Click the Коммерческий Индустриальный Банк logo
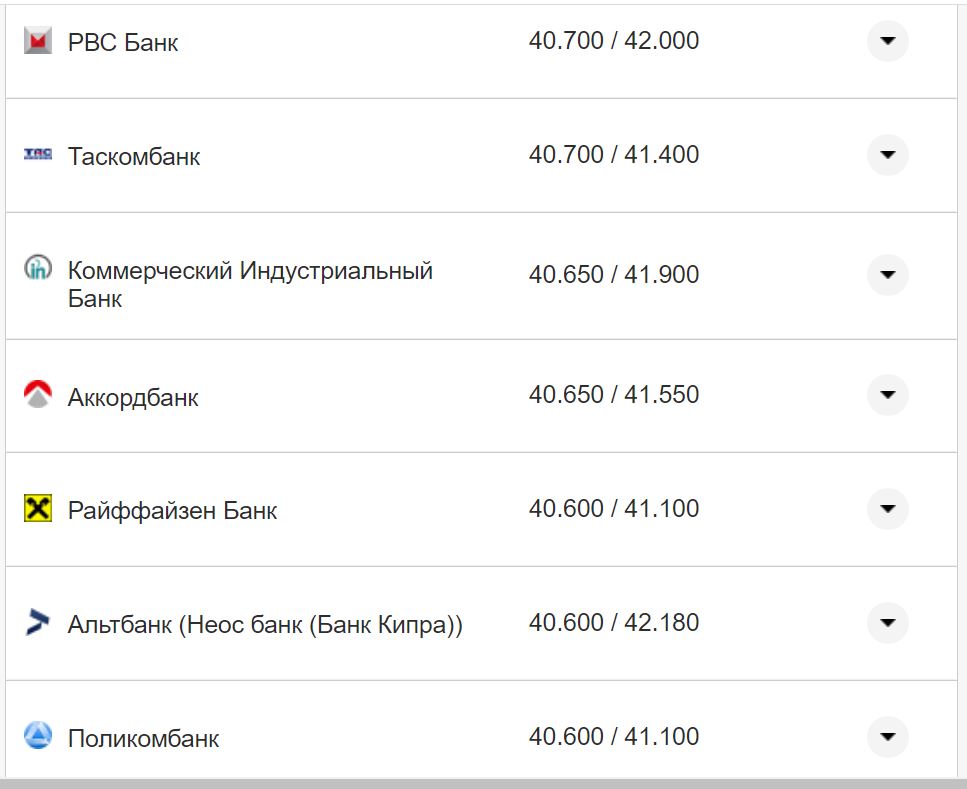 [x=37, y=268]
